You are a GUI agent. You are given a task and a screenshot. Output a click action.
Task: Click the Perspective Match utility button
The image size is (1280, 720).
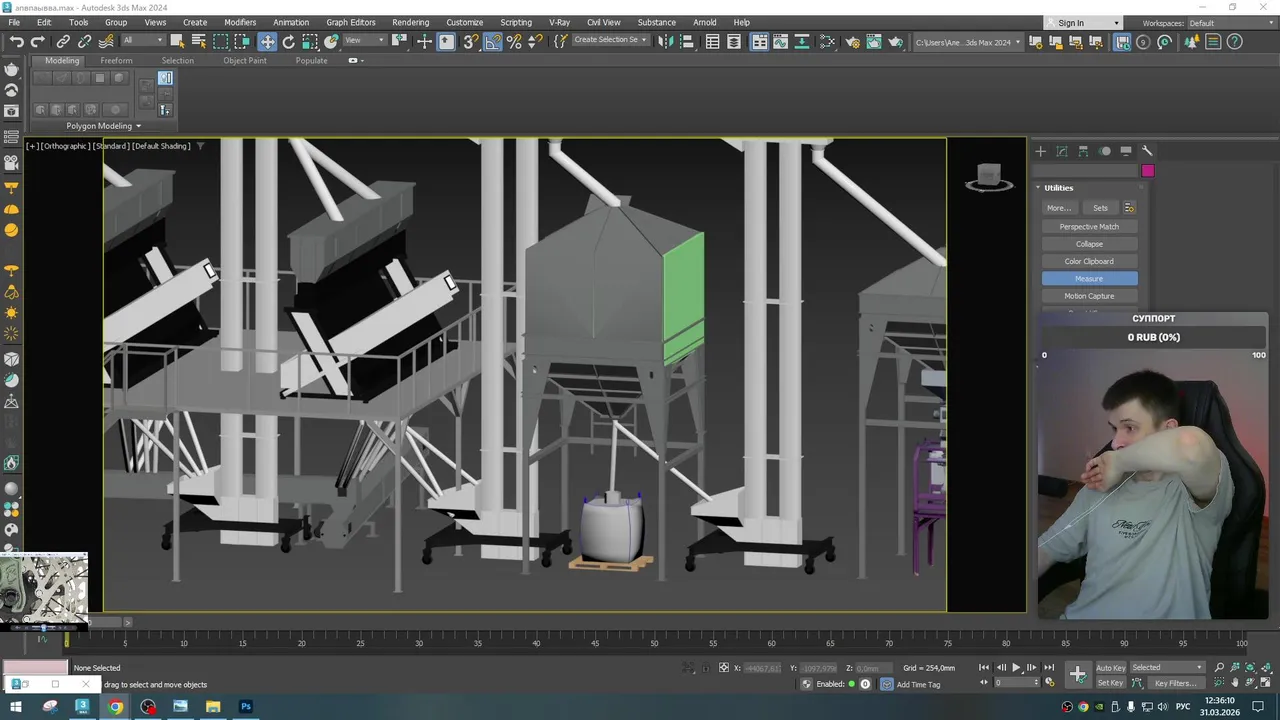click(1089, 227)
